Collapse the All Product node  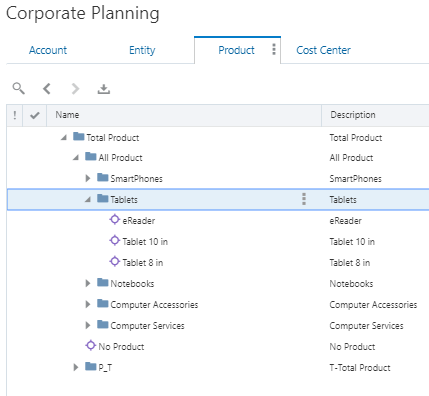point(76,157)
